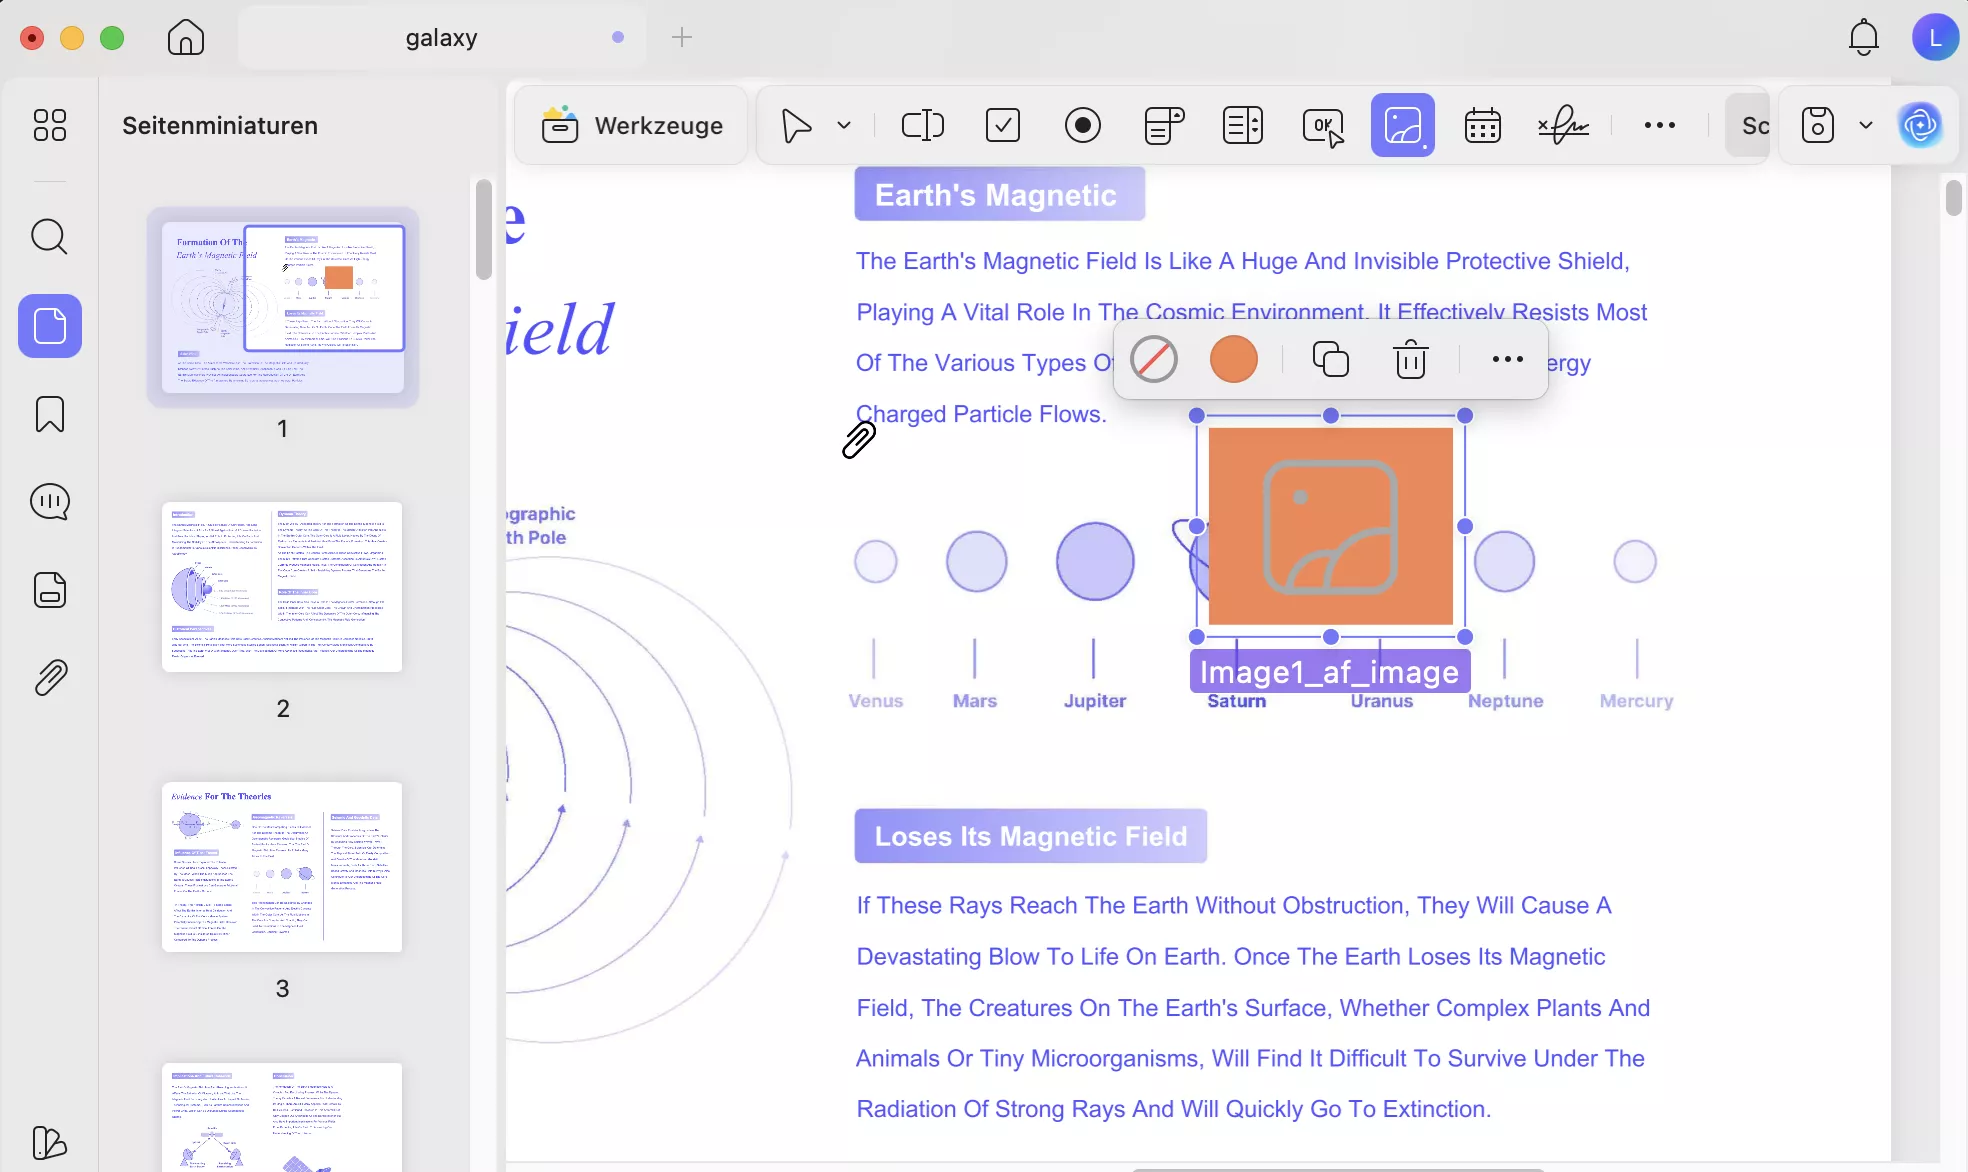The width and height of the screenshot is (1968, 1172).
Task: Select the image field tool in toolbar
Action: pyautogui.click(x=1403, y=125)
